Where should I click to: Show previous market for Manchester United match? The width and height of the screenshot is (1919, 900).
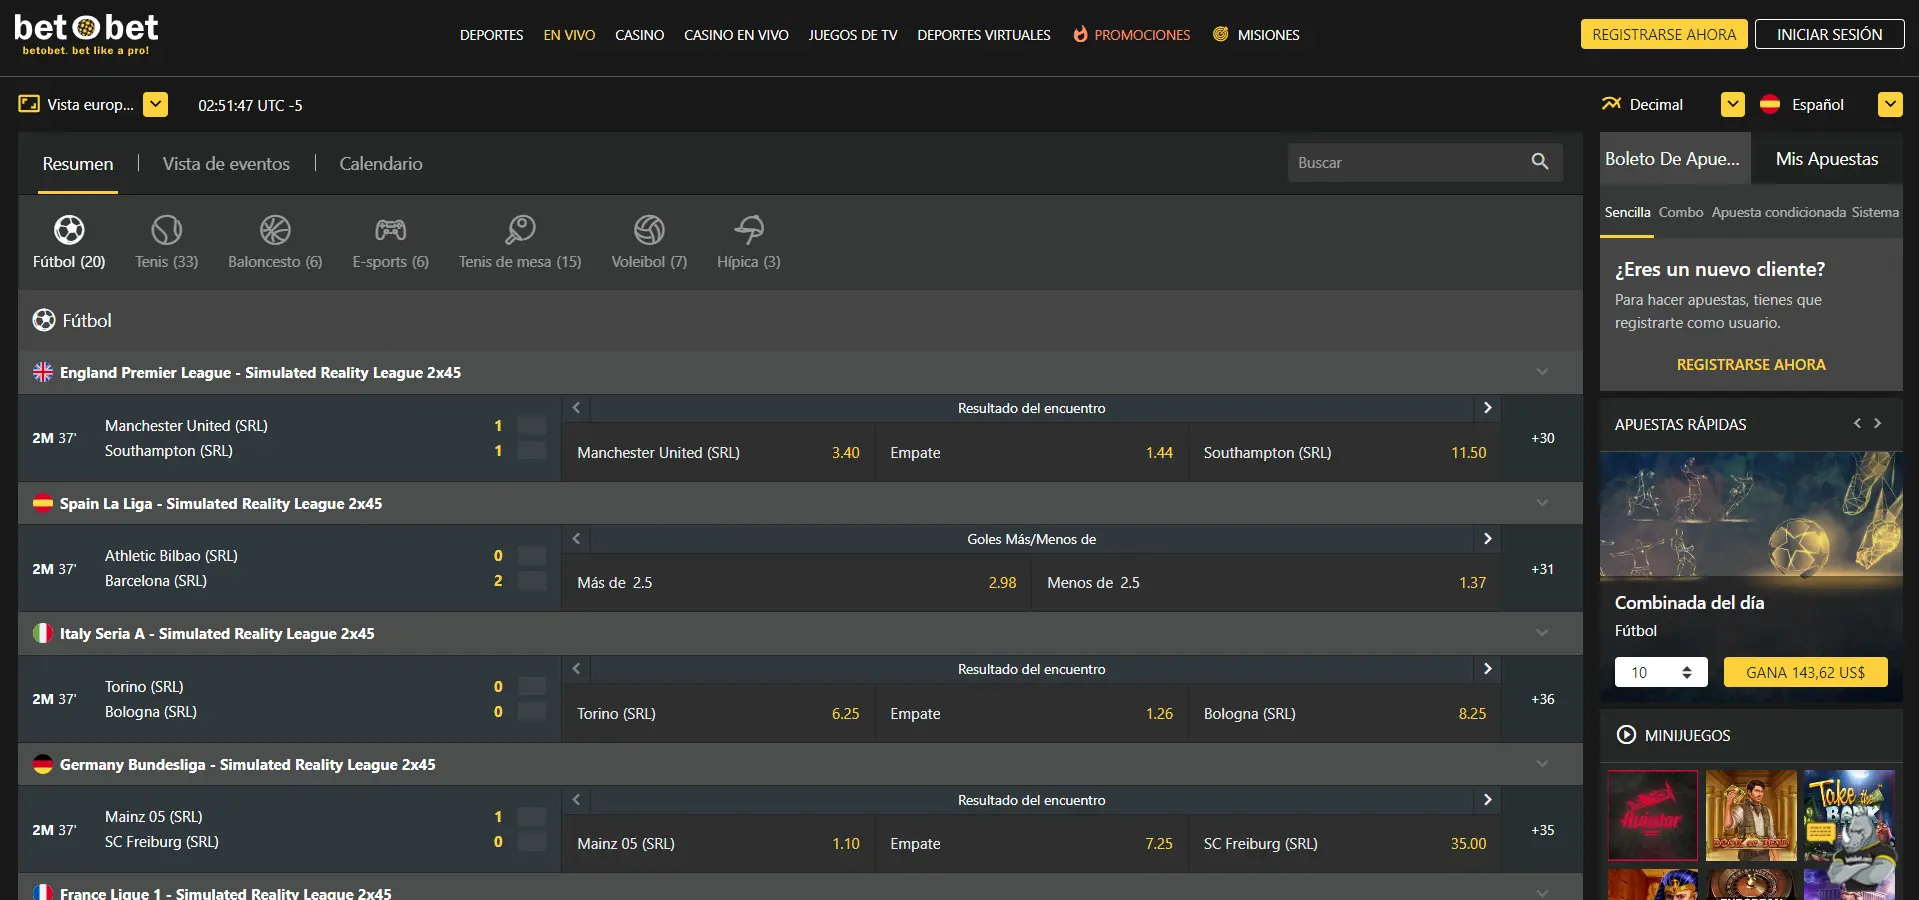[576, 408]
